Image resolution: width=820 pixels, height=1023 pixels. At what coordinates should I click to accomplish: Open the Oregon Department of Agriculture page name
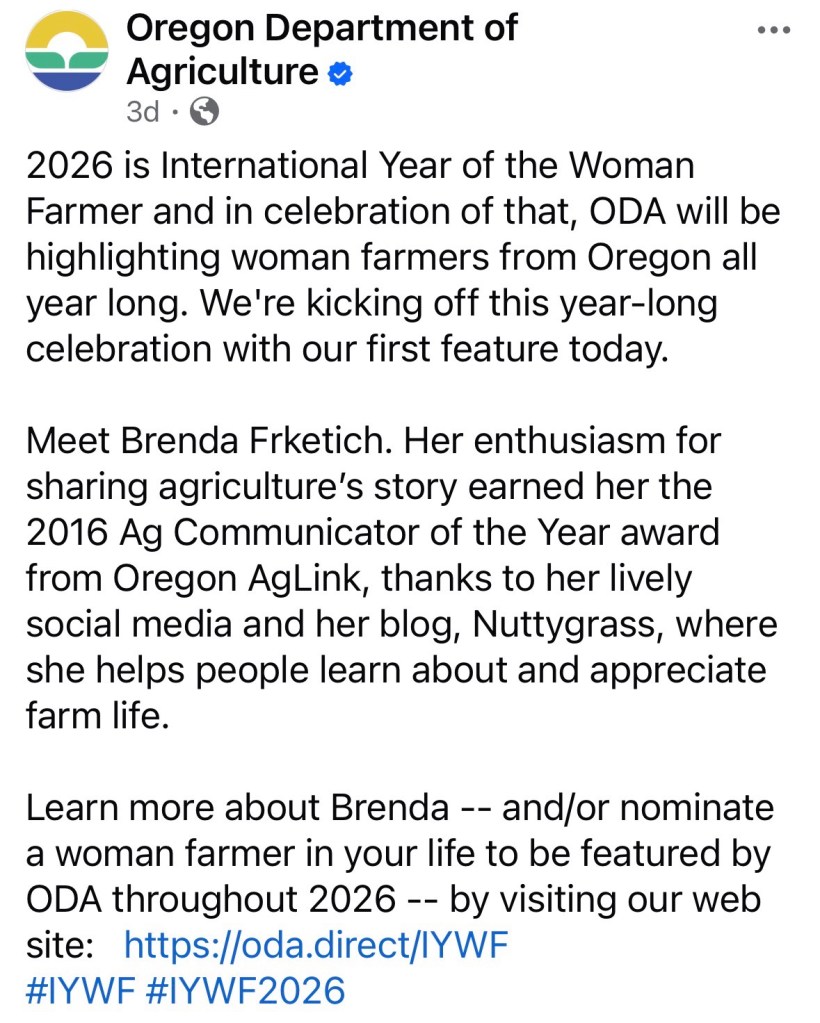coord(320,28)
